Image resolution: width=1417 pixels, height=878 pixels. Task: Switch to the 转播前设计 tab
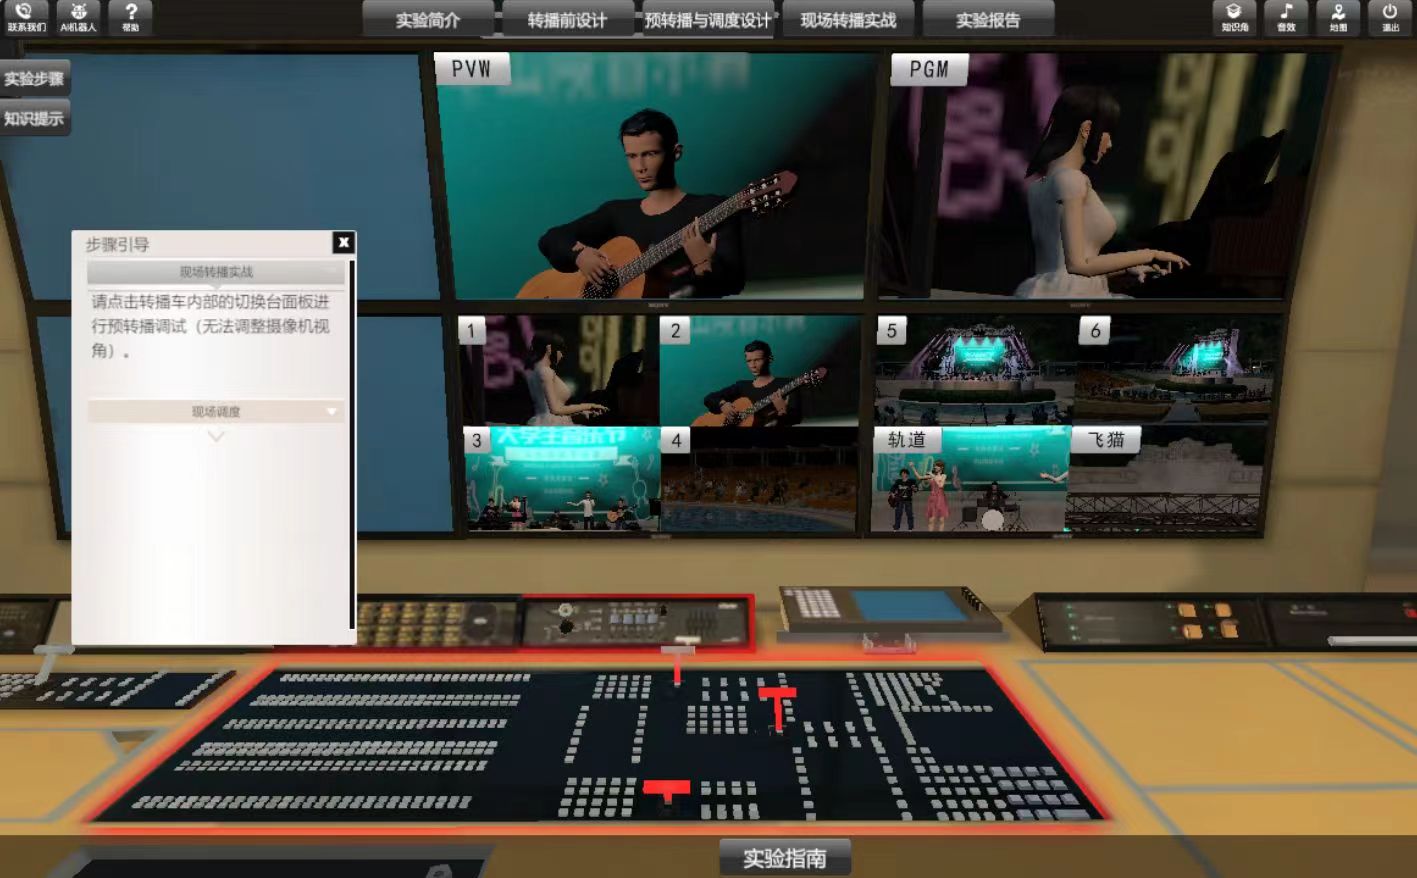567,20
